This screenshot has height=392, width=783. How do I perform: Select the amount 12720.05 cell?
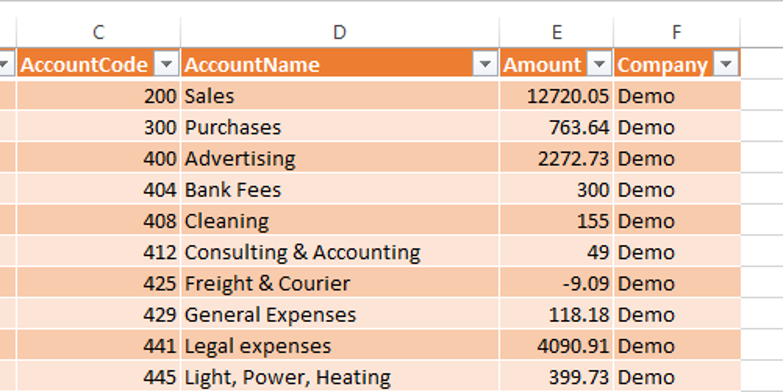556,96
